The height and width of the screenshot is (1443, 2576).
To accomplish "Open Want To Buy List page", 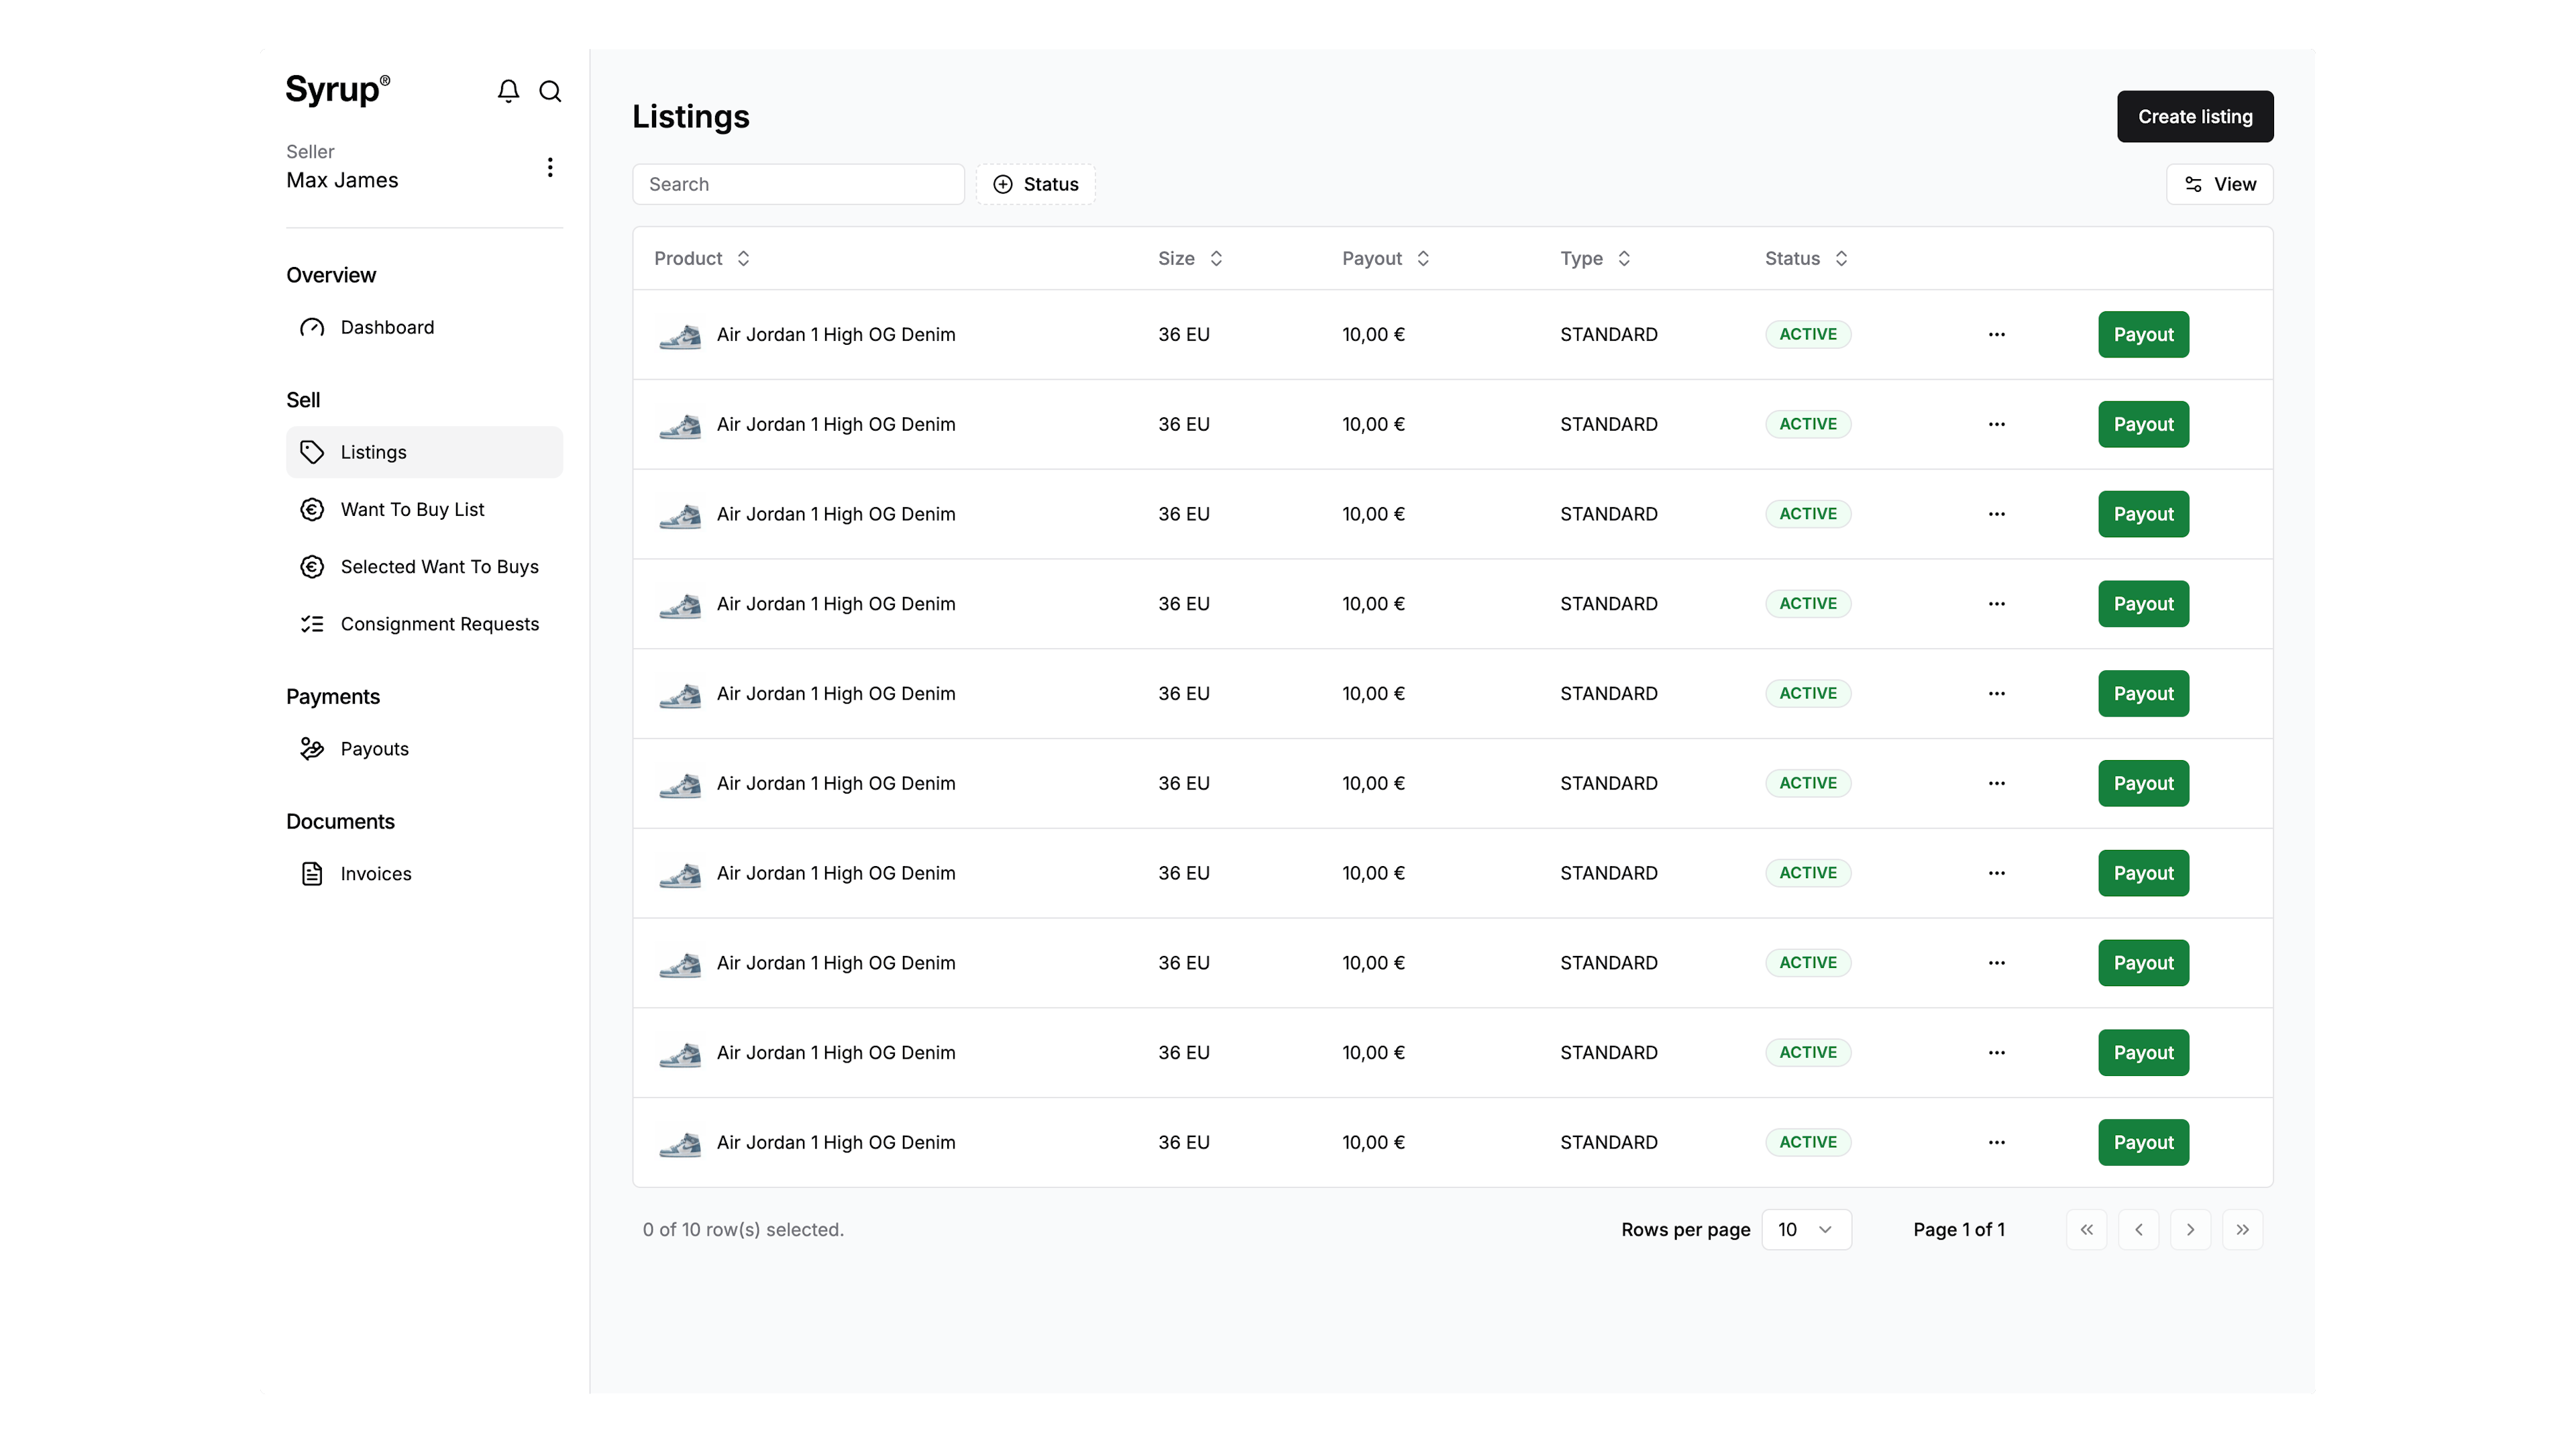I will (412, 509).
